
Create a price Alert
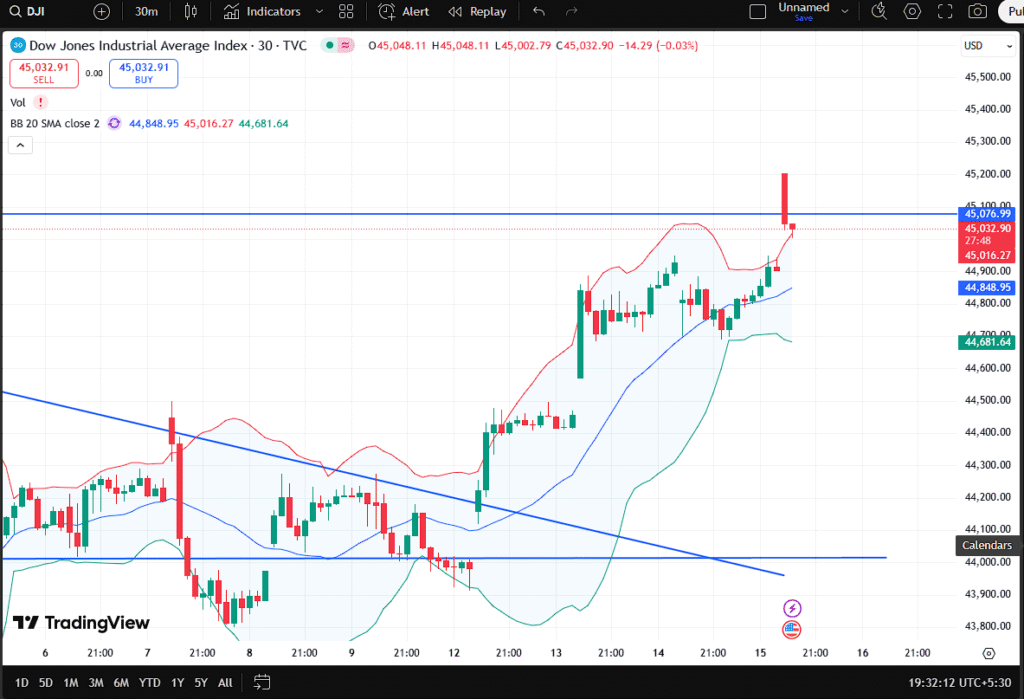point(404,12)
